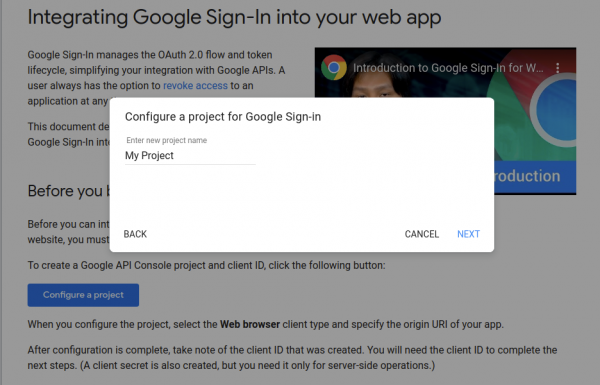Click the dialog title 'Configure a project for Google Sign-in'
This screenshot has height=385, width=600.
coord(223,116)
